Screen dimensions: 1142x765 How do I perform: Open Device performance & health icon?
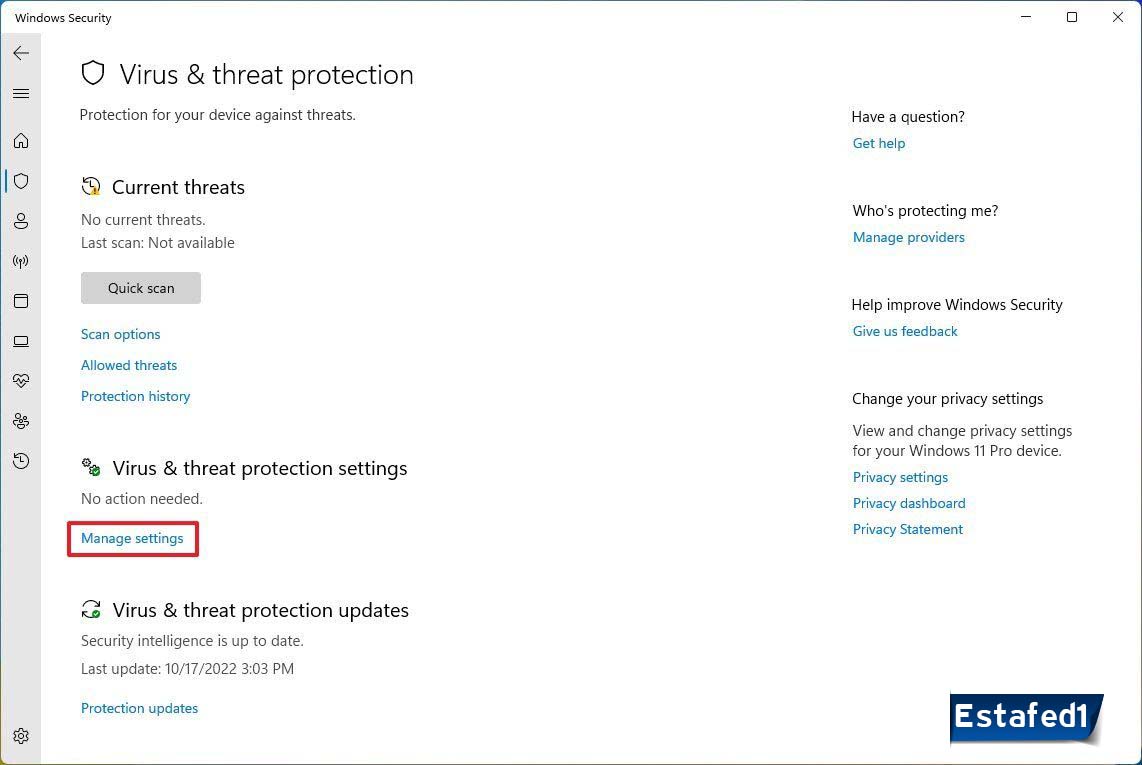coord(21,381)
